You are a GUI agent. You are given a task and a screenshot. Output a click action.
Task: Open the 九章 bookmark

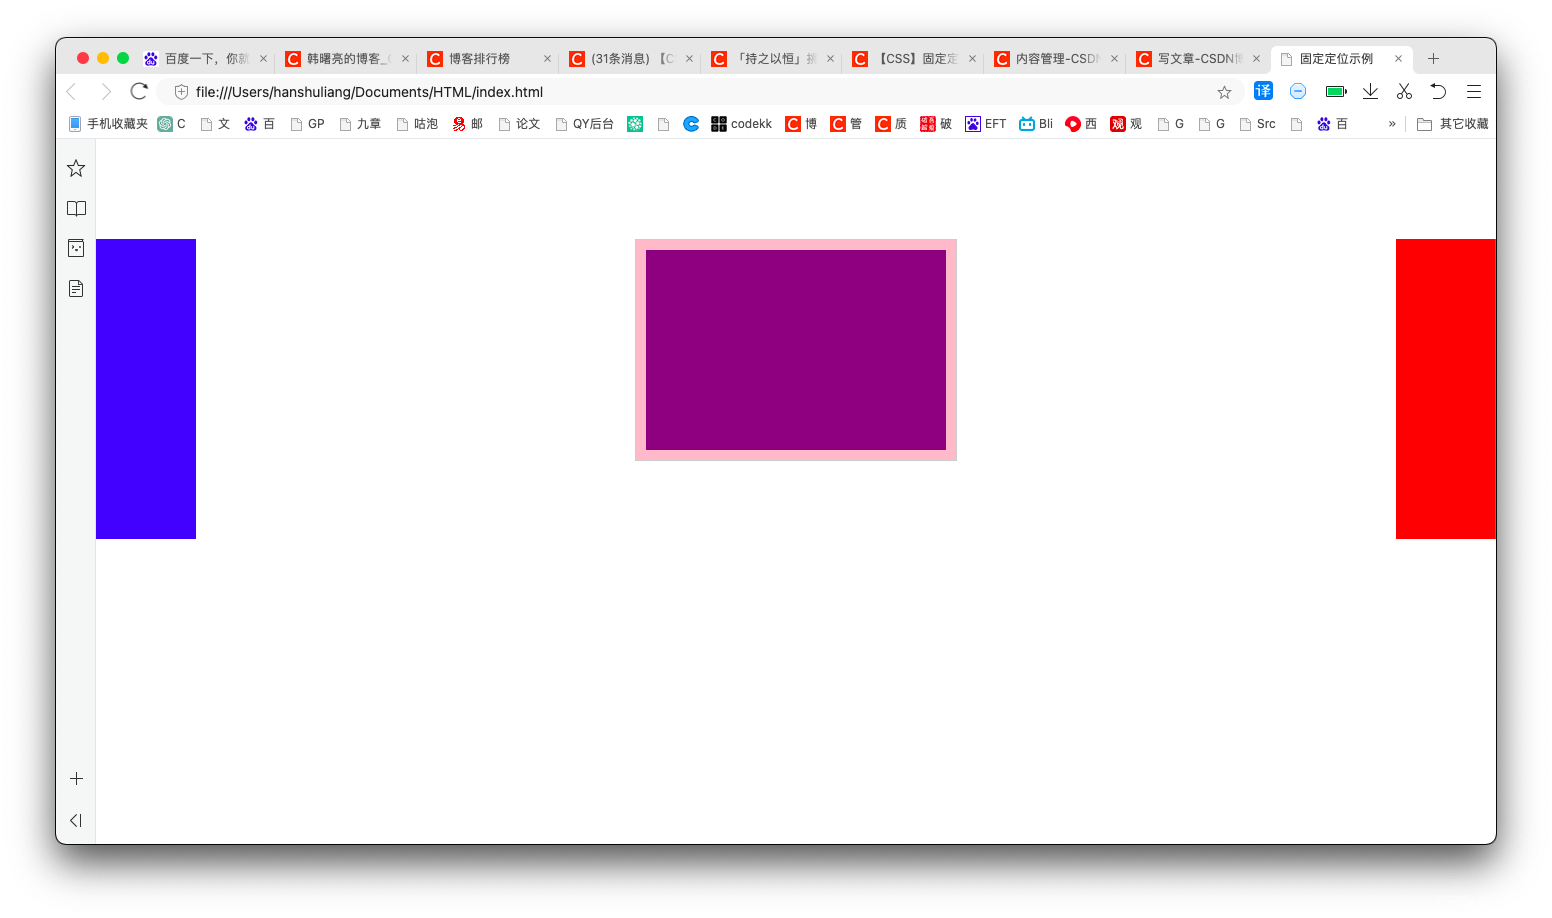point(360,124)
